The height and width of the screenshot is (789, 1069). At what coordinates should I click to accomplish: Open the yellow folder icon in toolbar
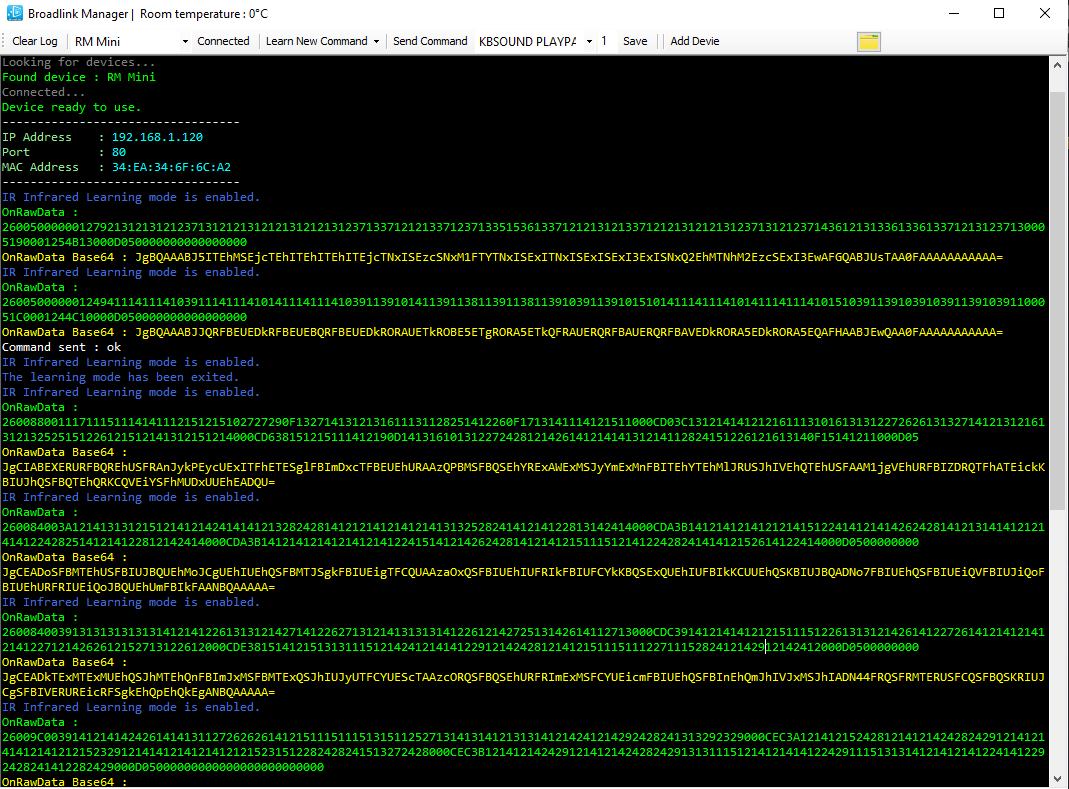869,42
